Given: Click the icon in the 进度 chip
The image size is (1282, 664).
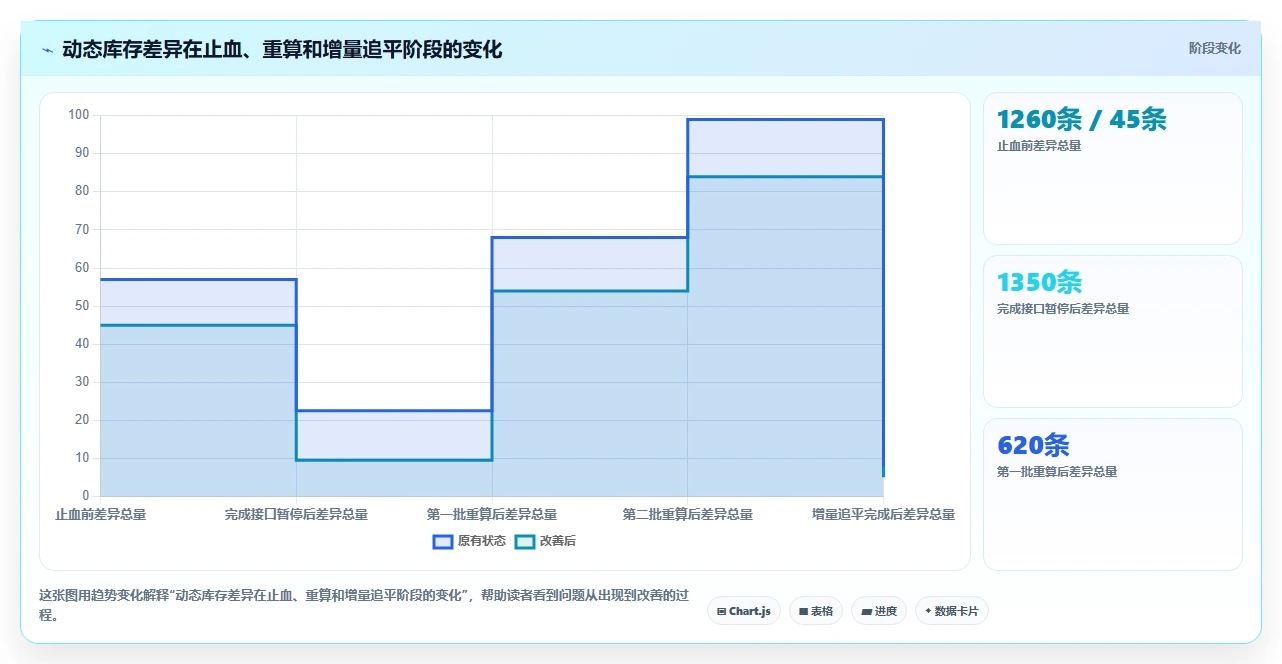Looking at the screenshot, I should click(x=865, y=611).
